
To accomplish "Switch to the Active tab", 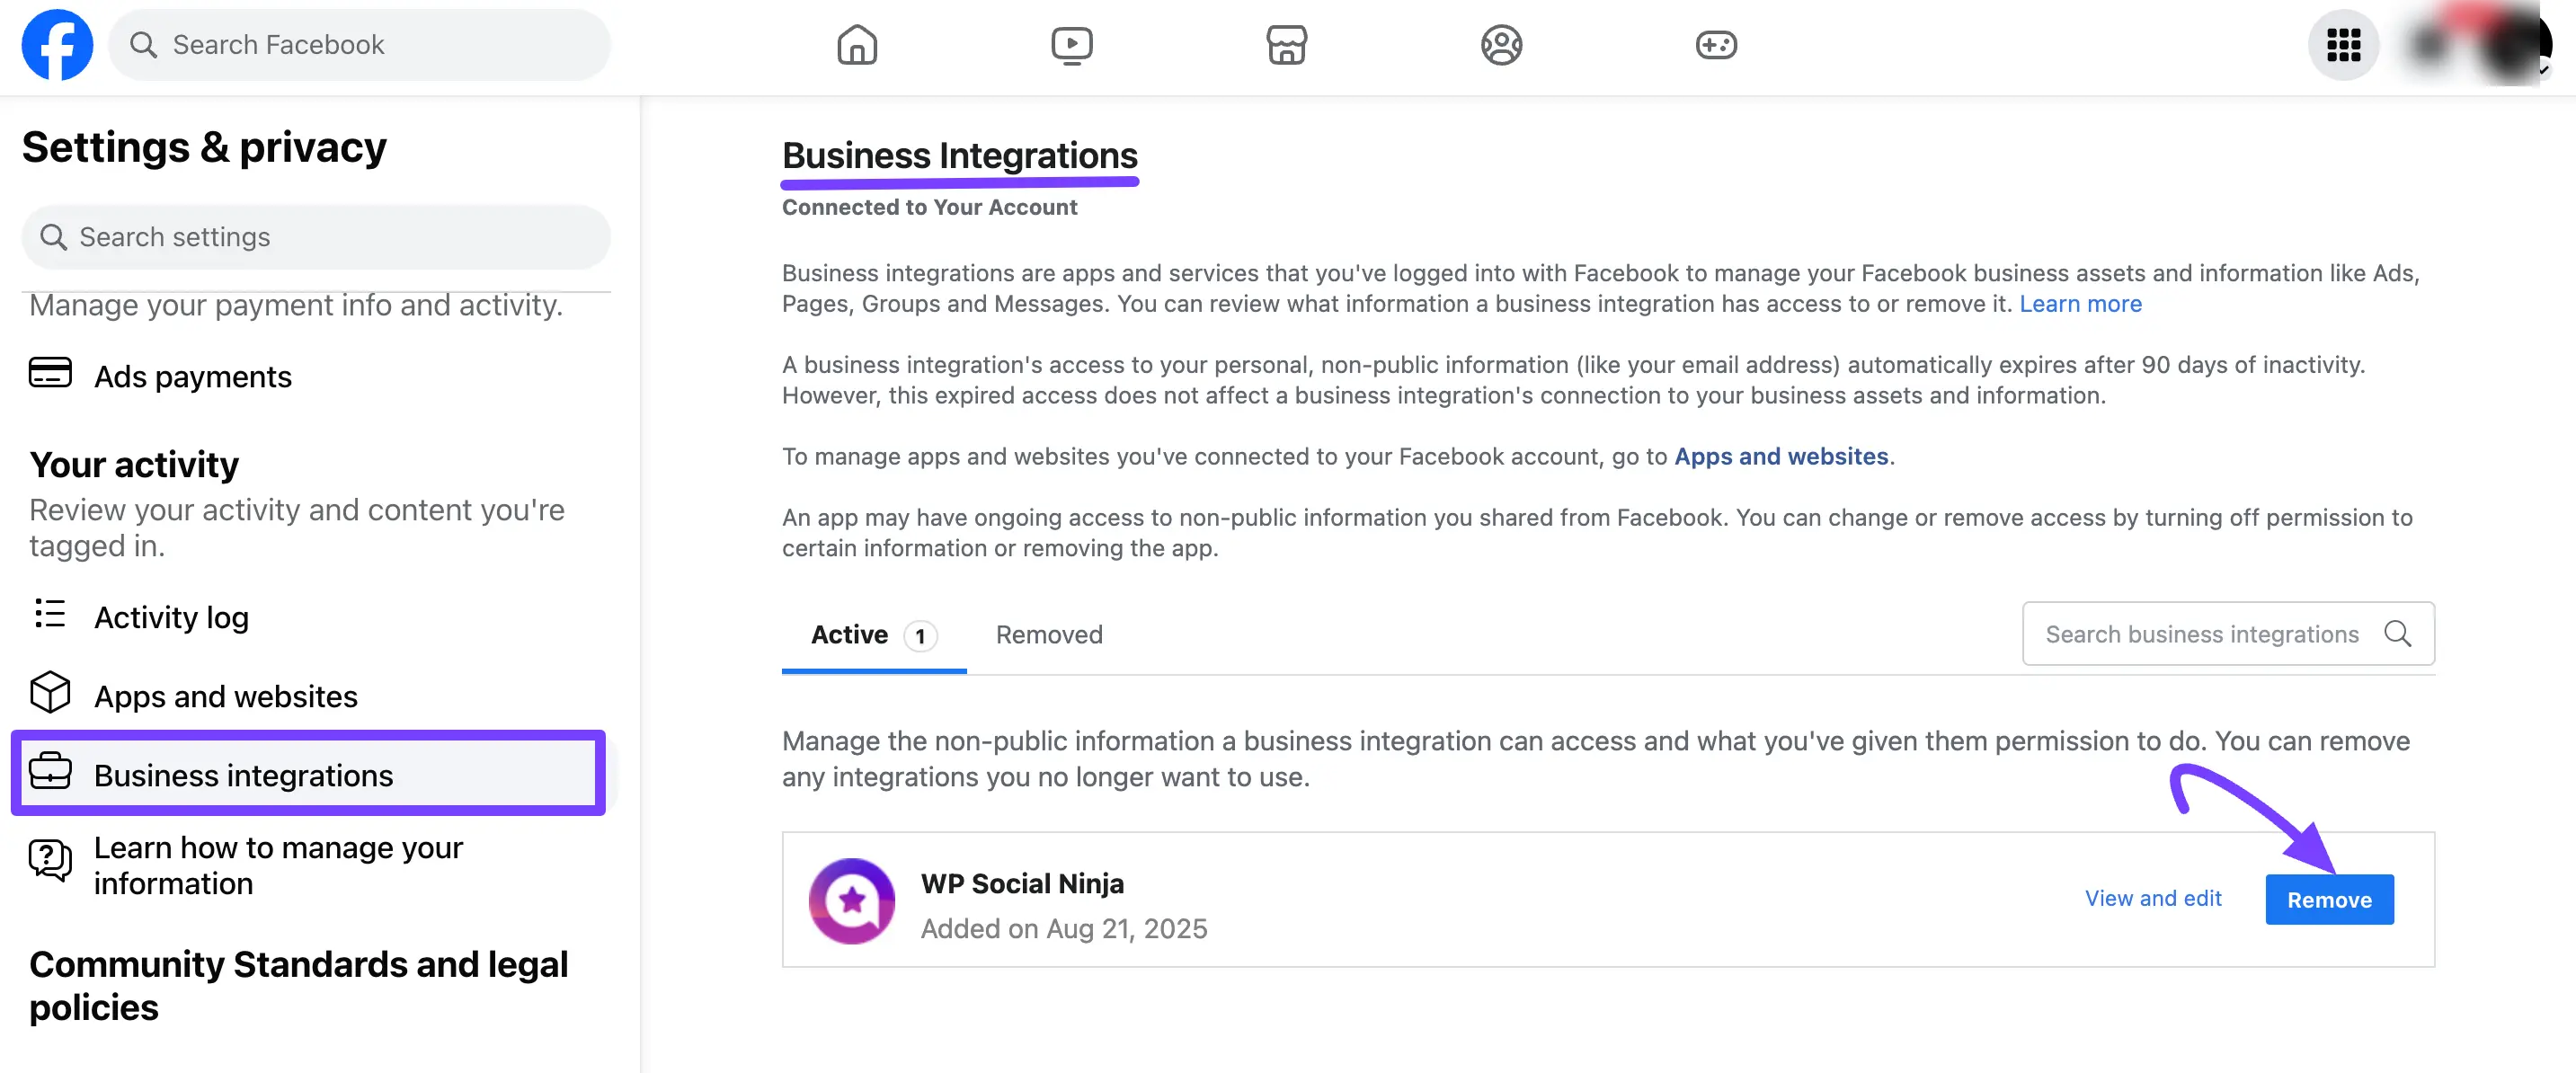I will pos(849,634).
